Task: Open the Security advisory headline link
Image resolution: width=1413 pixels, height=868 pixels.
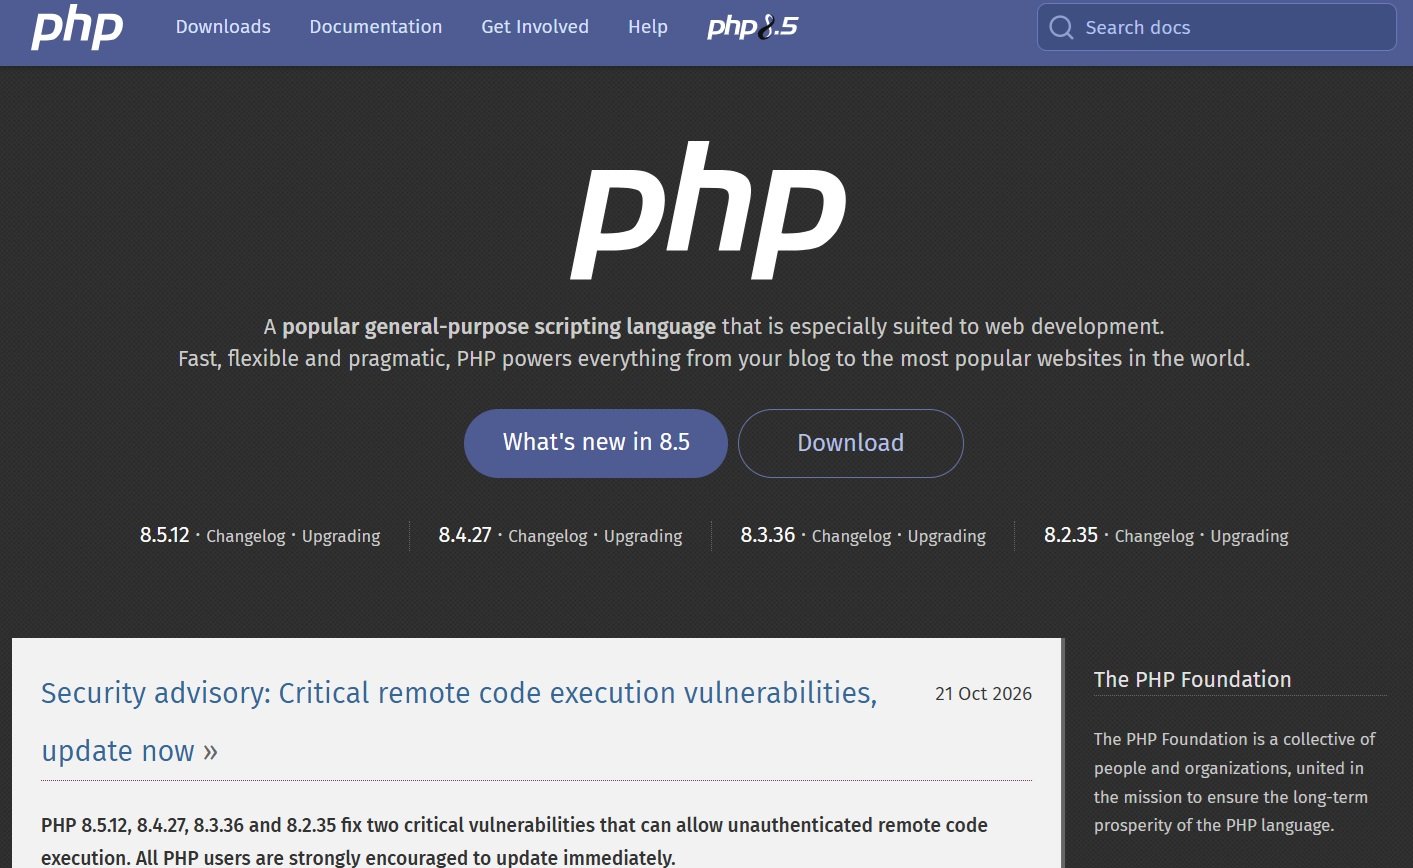Action: pyautogui.click(x=459, y=721)
